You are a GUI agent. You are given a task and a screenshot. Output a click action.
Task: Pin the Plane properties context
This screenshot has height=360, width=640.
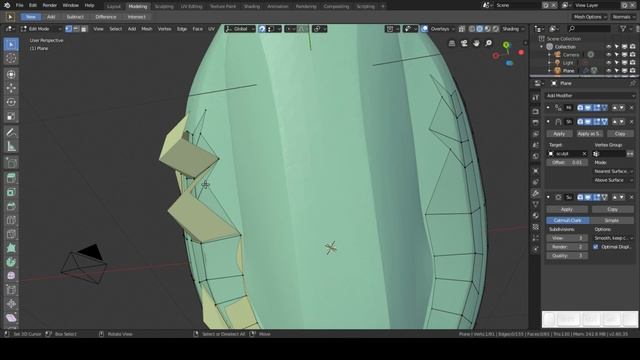coord(633,83)
